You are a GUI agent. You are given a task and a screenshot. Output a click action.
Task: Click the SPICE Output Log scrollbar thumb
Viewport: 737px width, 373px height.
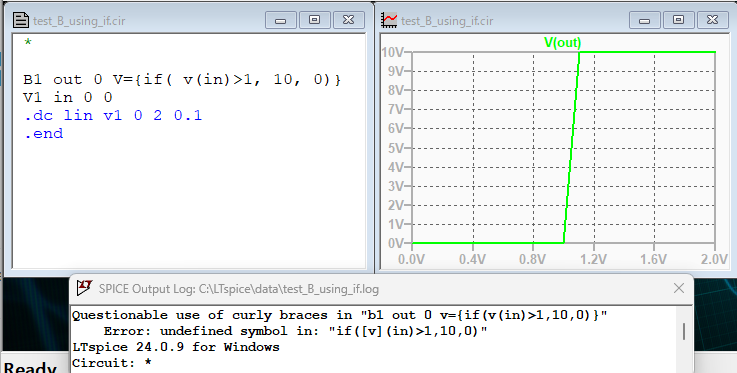tap(684, 331)
